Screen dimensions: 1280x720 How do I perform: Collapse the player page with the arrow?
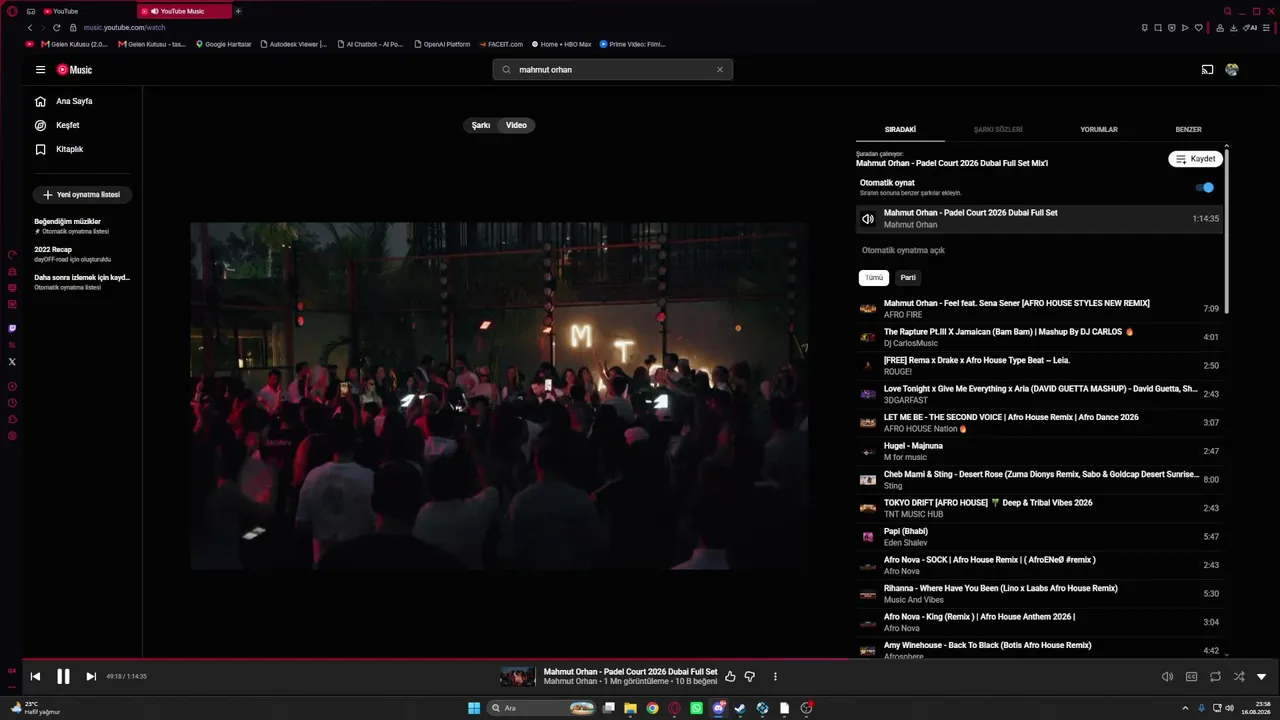coord(1261,677)
